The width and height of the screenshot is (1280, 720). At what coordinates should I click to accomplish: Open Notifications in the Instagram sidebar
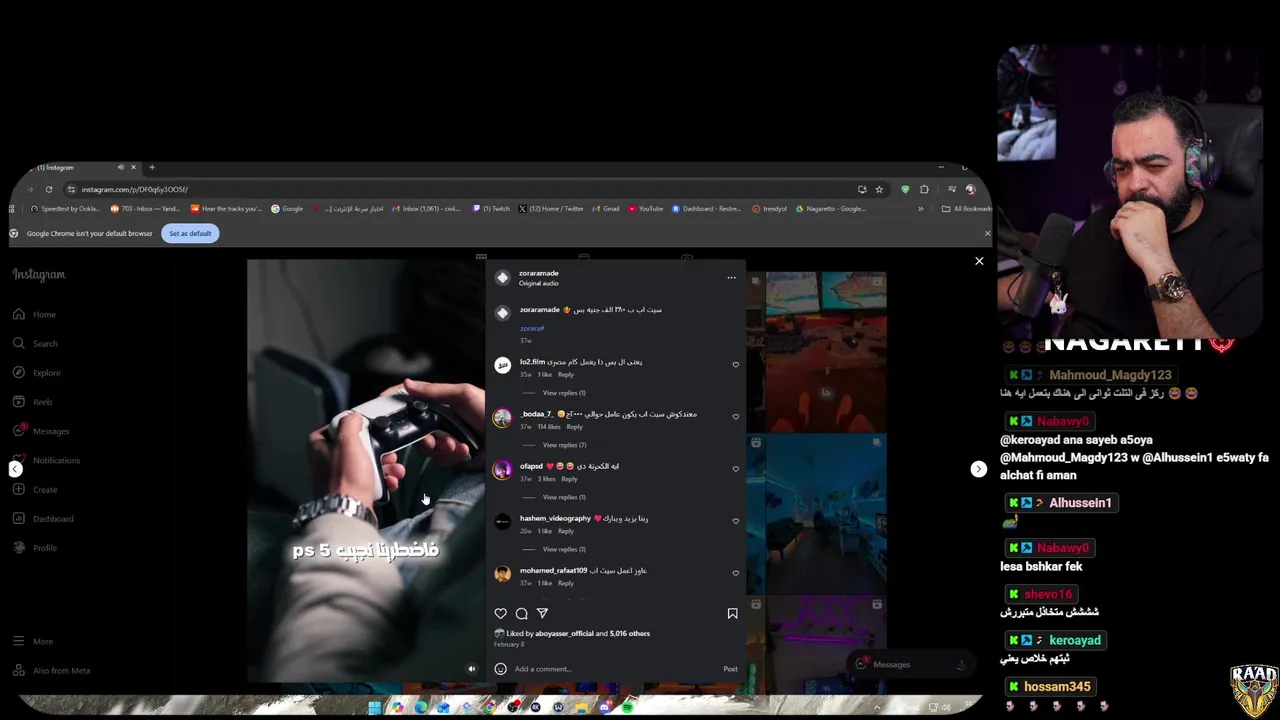pyautogui.click(x=46, y=460)
